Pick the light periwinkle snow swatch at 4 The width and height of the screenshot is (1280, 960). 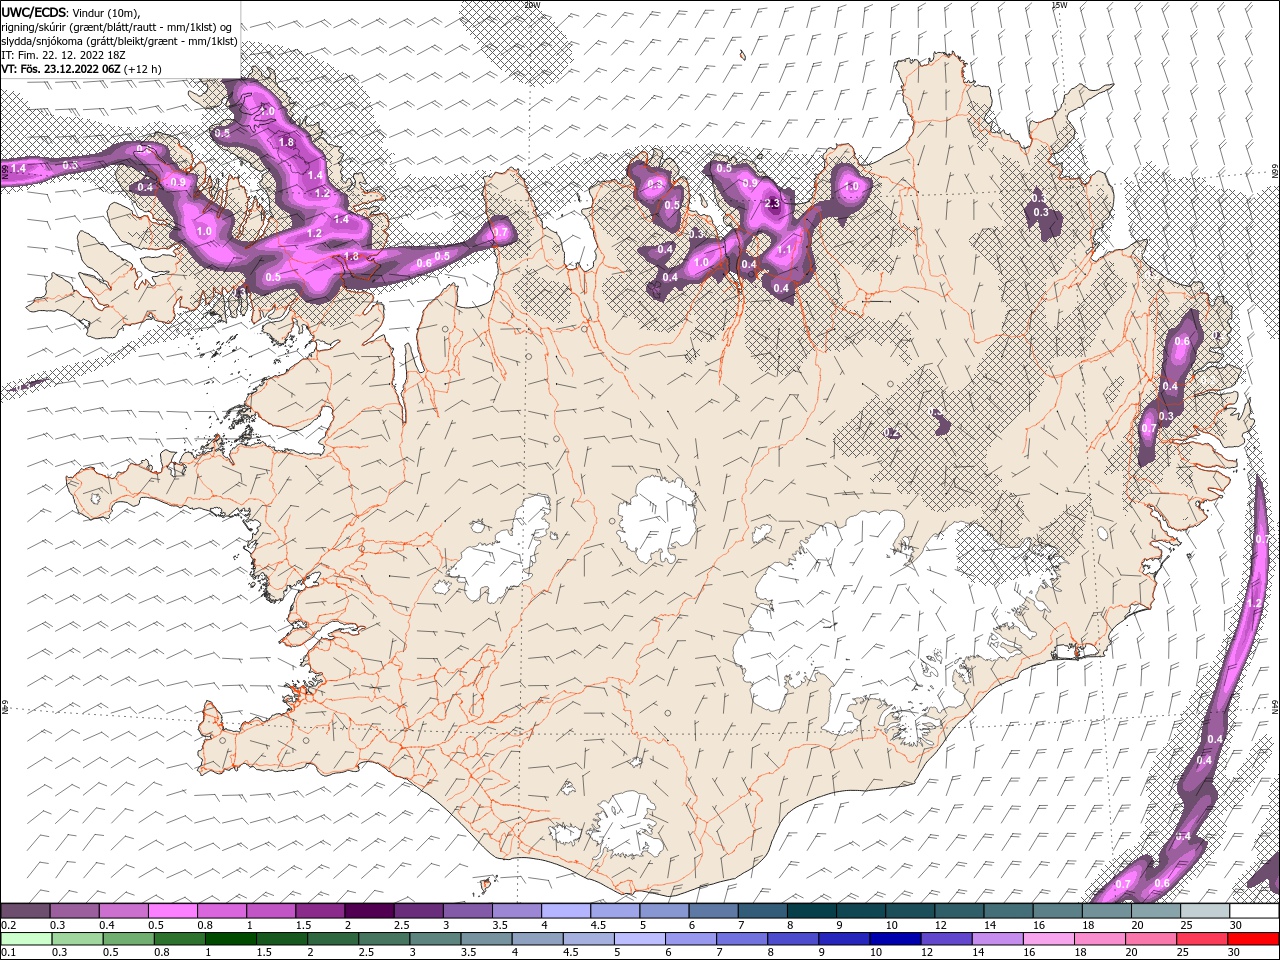(x=566, y=911)
